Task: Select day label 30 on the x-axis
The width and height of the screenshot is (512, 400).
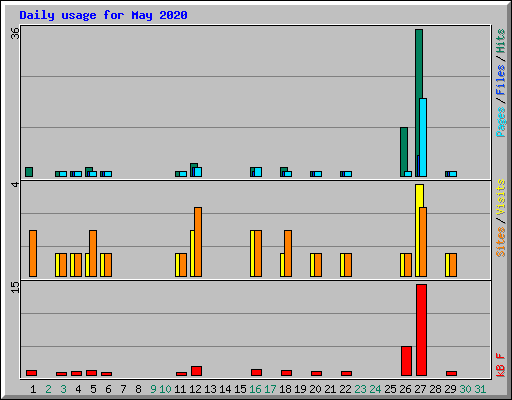Action: click(465, 389)
